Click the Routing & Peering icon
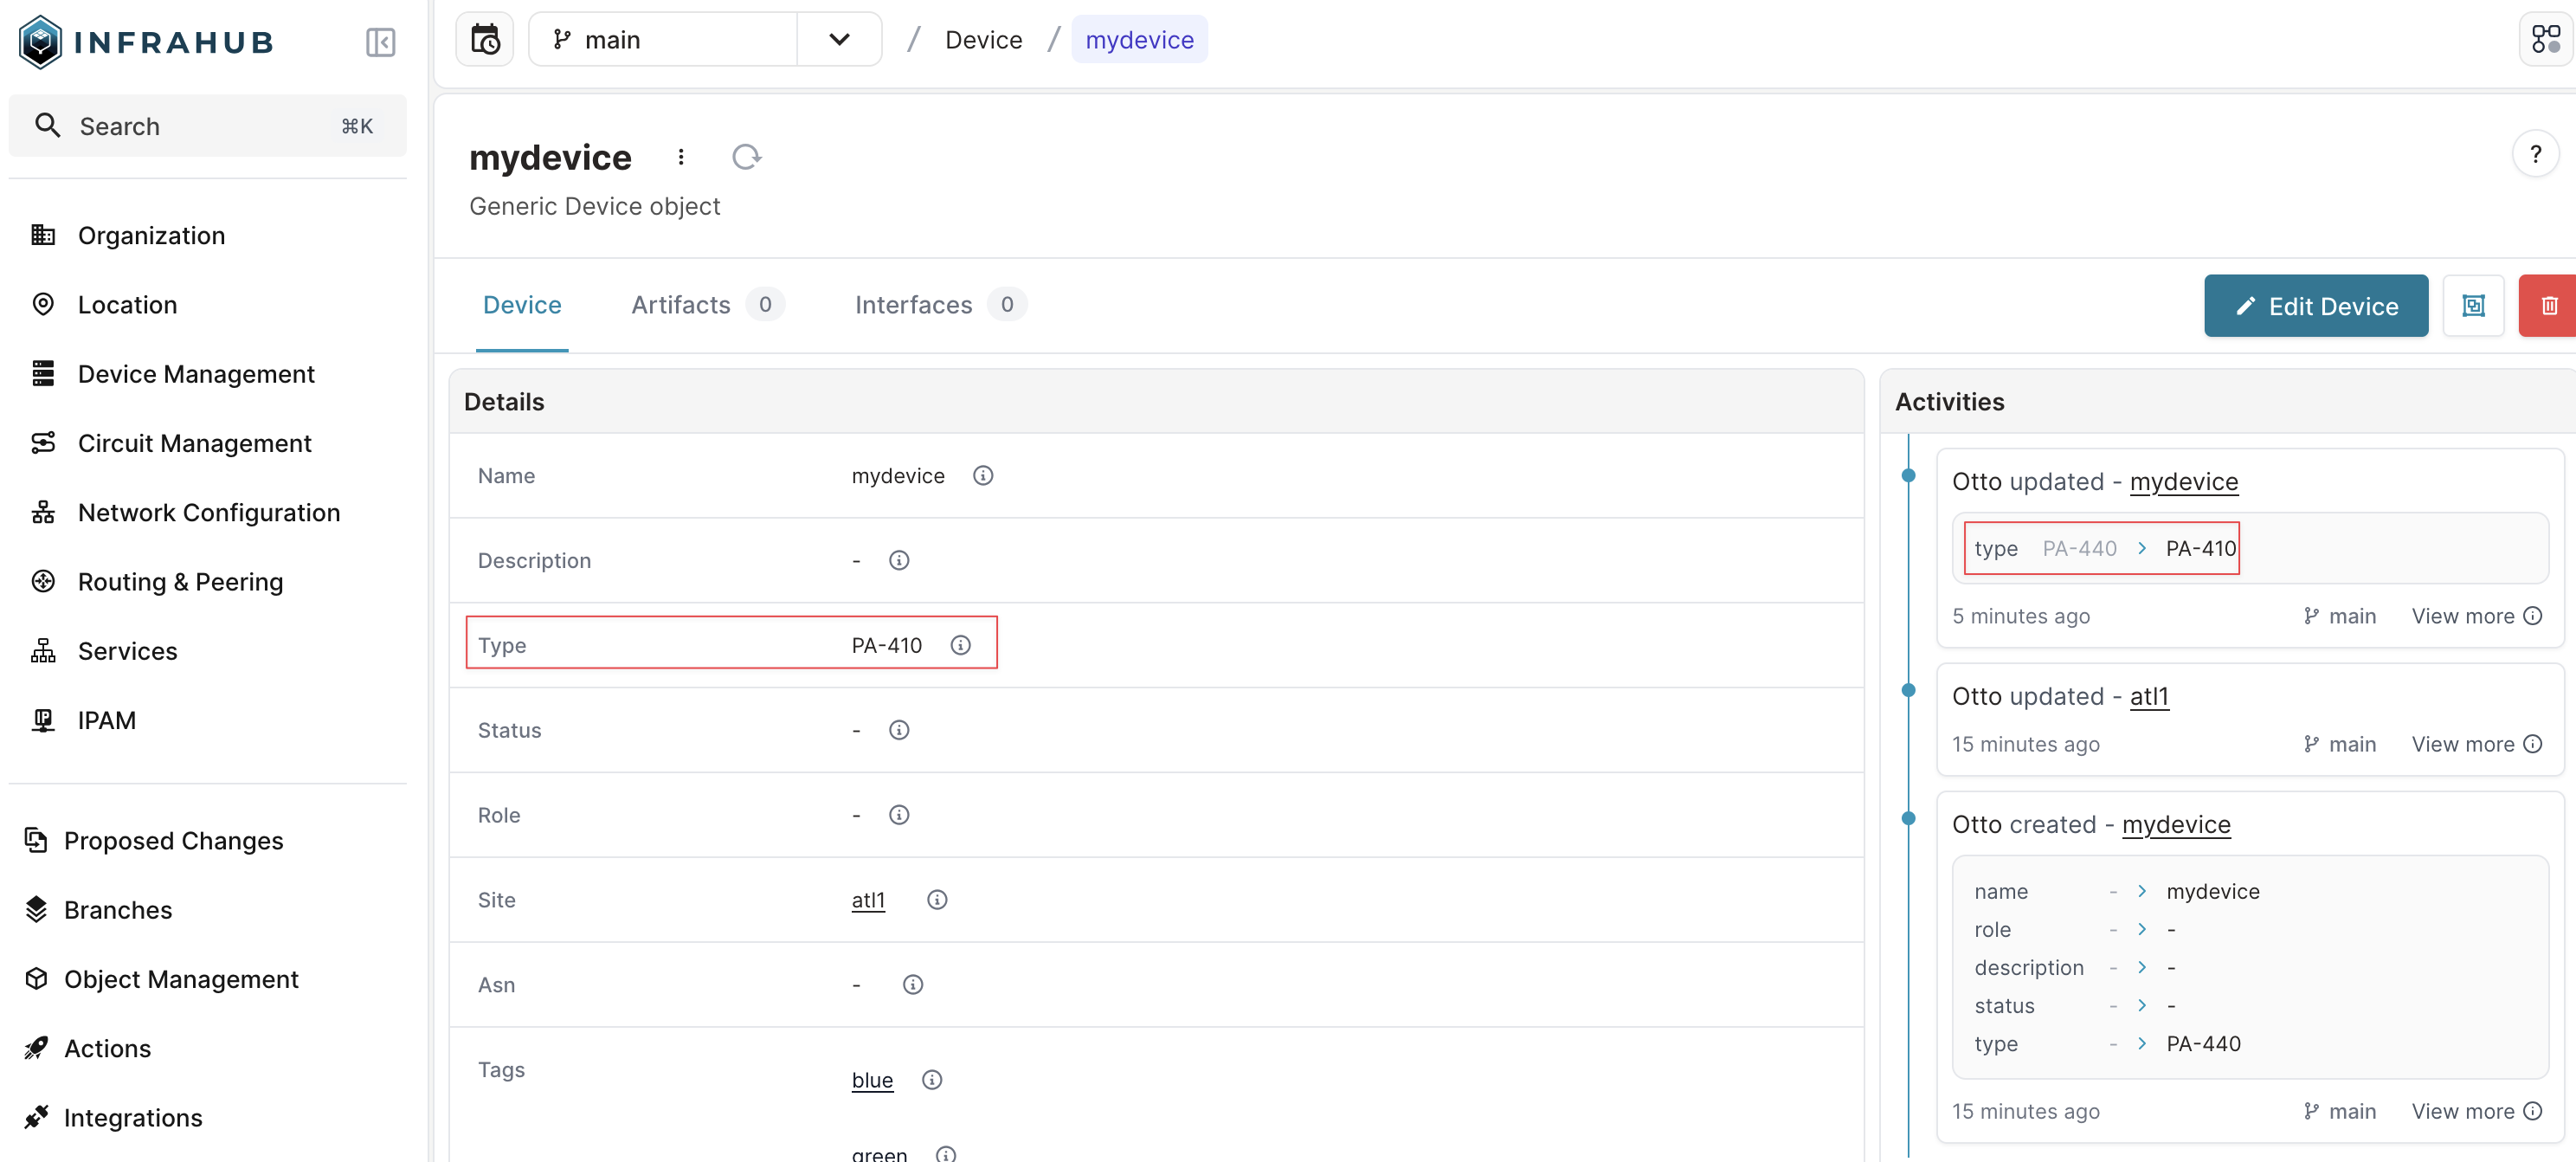The height and width of the screenshot is (1162, 2576). [x=43, y=582]
